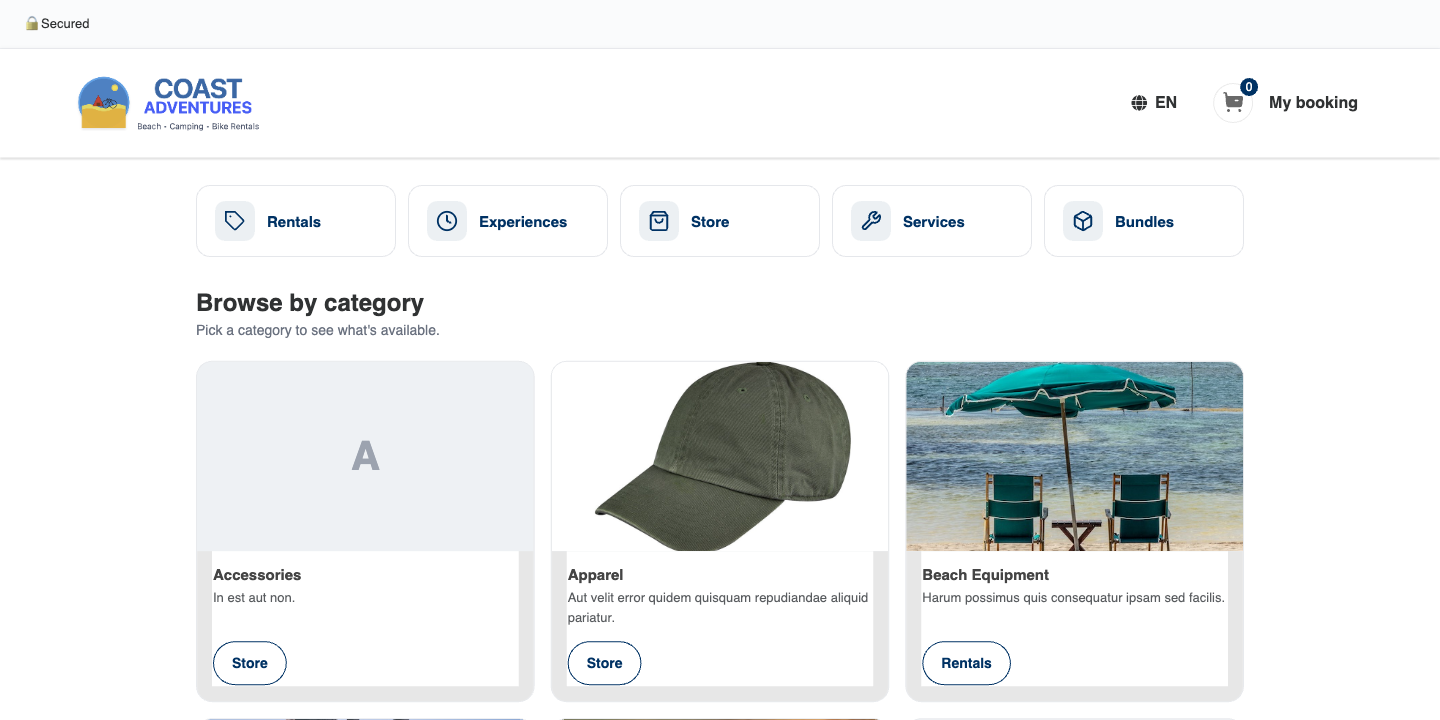
Task: Open the EN language selector
Action: pos(1154,103)
